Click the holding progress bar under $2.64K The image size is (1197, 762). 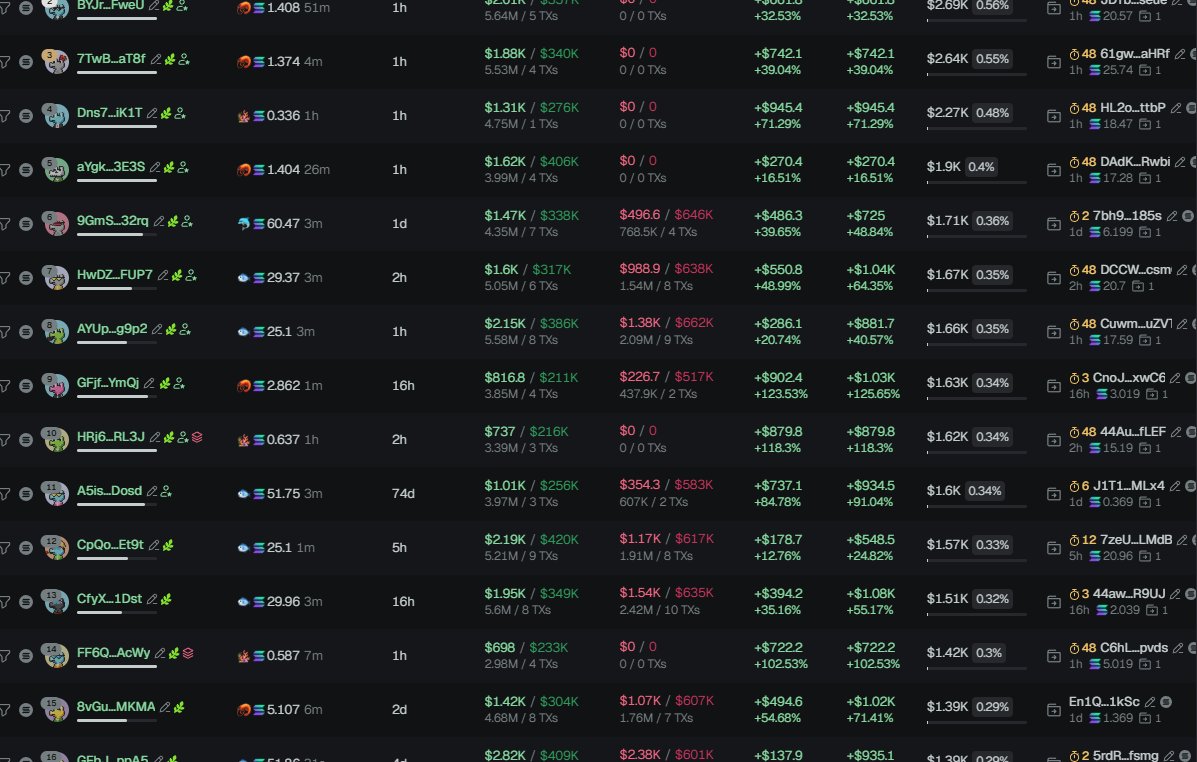click(976, 75)
